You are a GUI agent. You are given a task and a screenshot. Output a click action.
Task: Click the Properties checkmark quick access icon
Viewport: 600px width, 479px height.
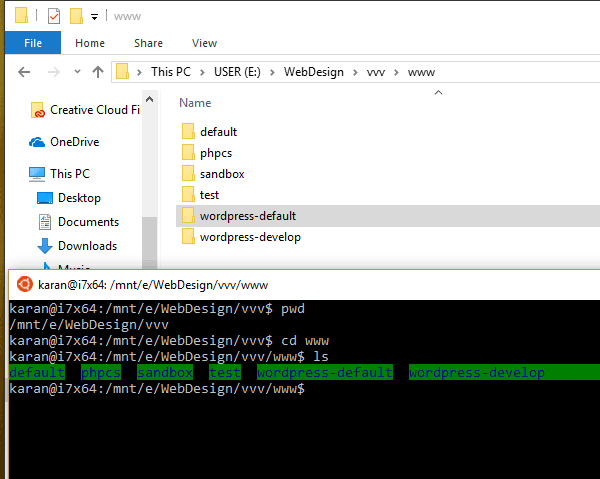[x=54, y=16]
